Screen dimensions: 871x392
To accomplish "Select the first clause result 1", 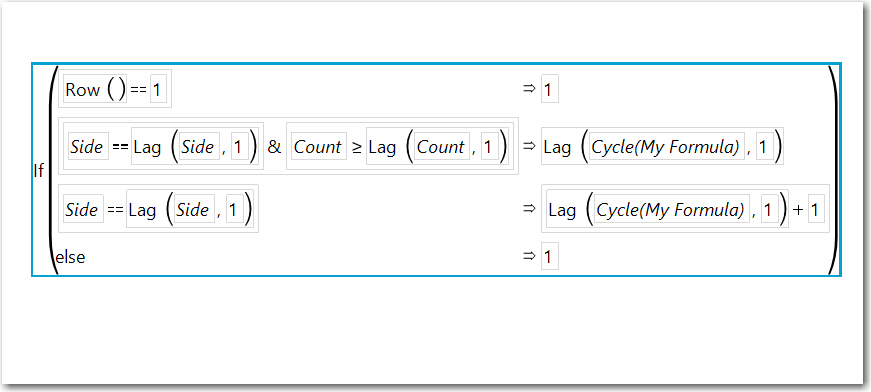I will point(549,90).
